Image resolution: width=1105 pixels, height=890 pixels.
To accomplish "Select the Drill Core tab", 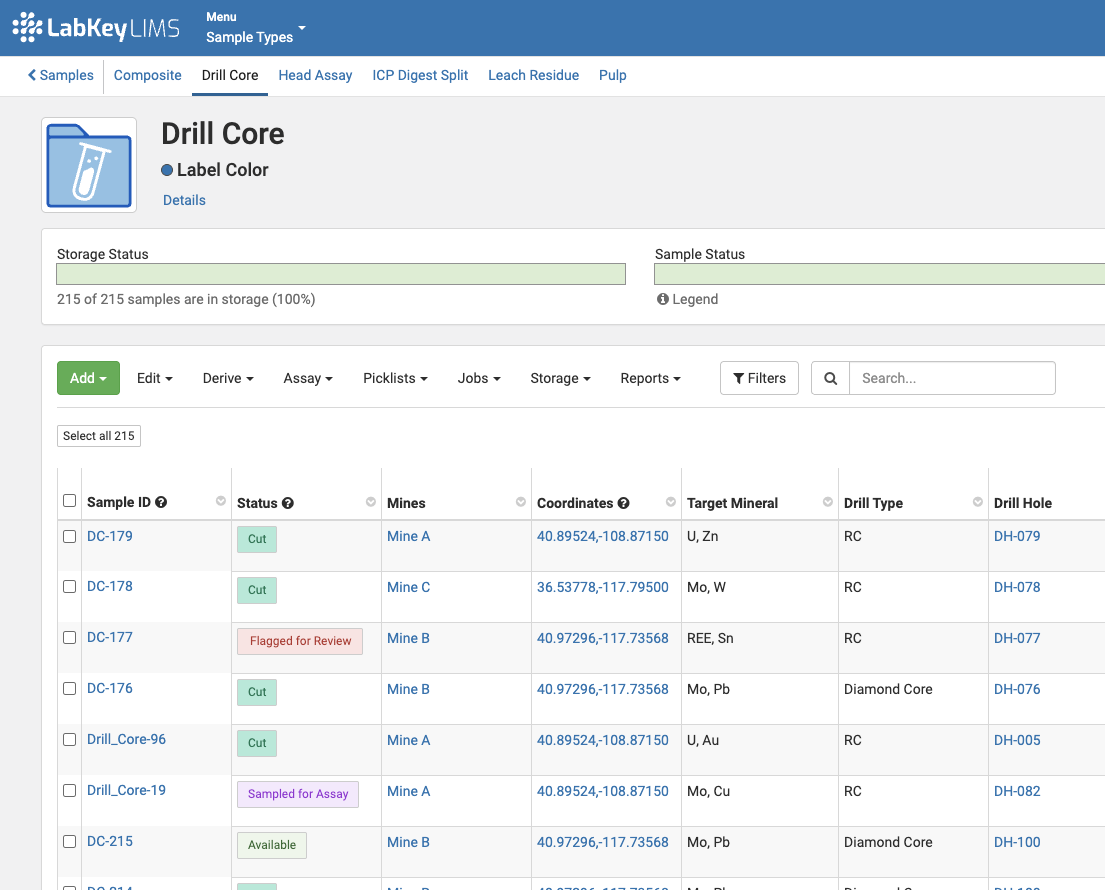I will pos(230,75).
